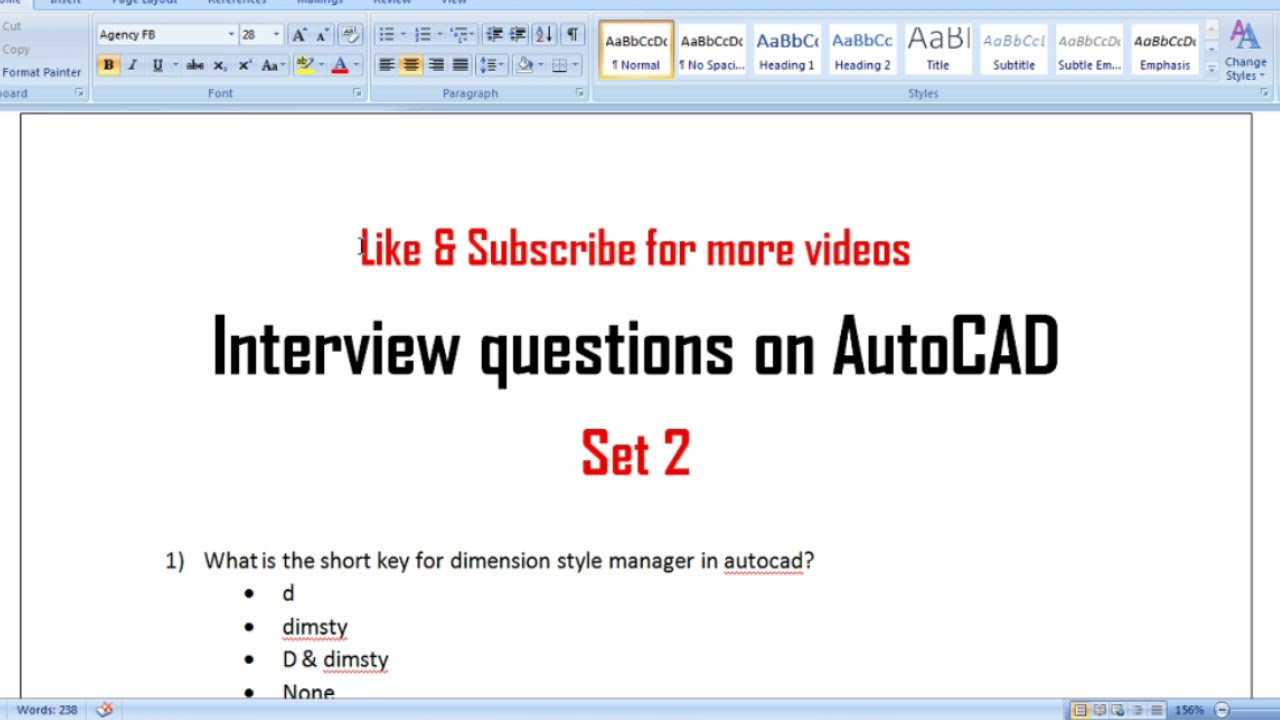1280x720 pixels.
Task: Apply Heading 2 style
Action: 862,50
